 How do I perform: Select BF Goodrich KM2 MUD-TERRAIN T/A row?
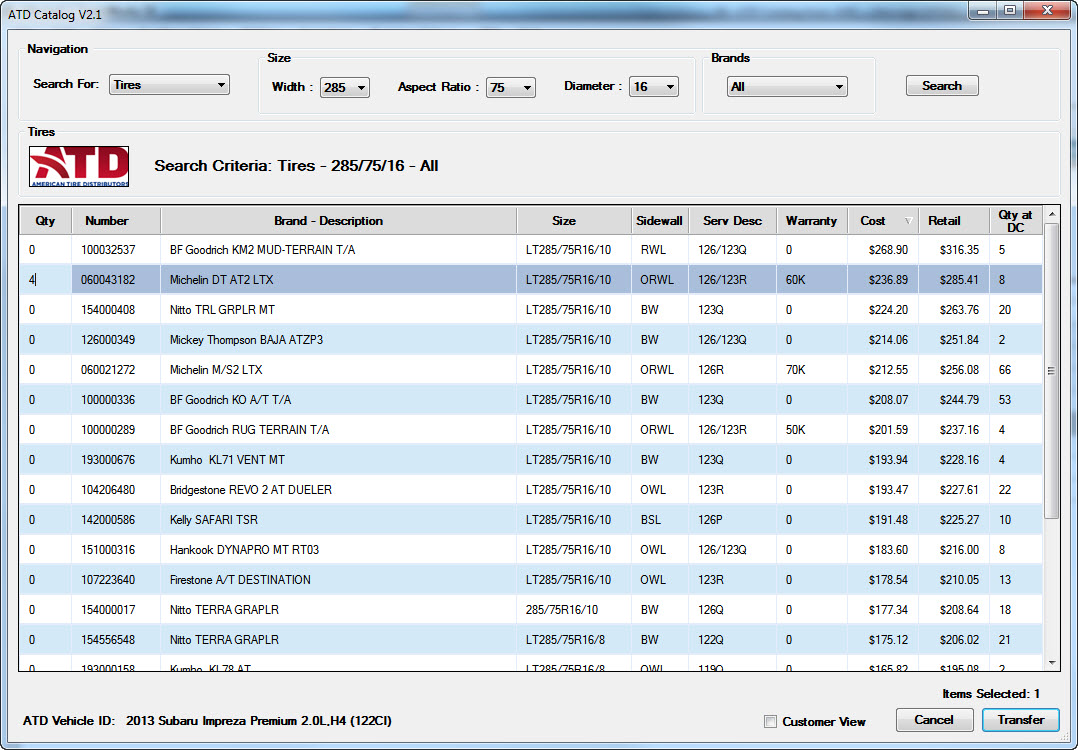tap(531, 250)
